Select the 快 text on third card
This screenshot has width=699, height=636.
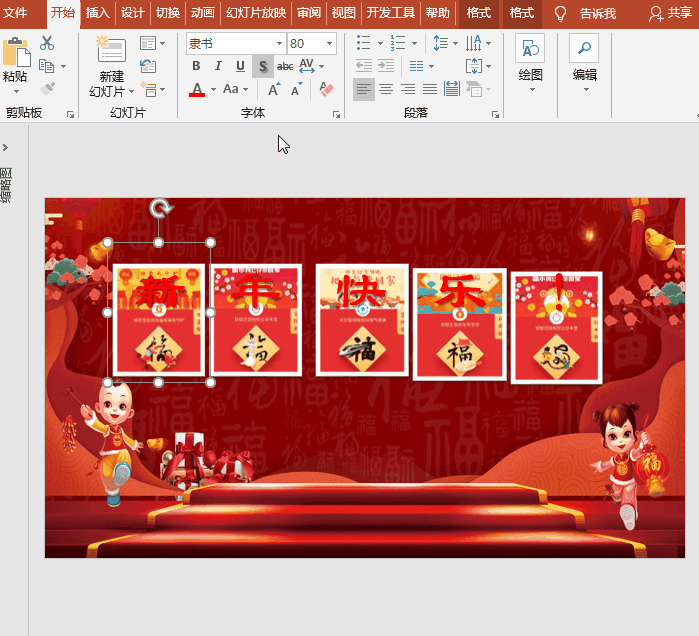pos(360,291)
